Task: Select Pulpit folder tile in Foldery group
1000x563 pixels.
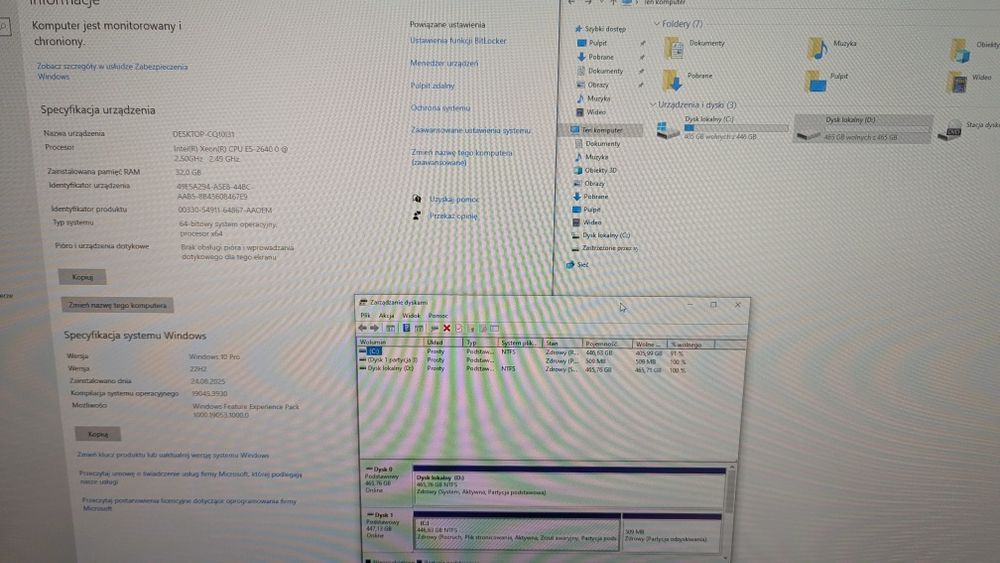Action: 828,80
